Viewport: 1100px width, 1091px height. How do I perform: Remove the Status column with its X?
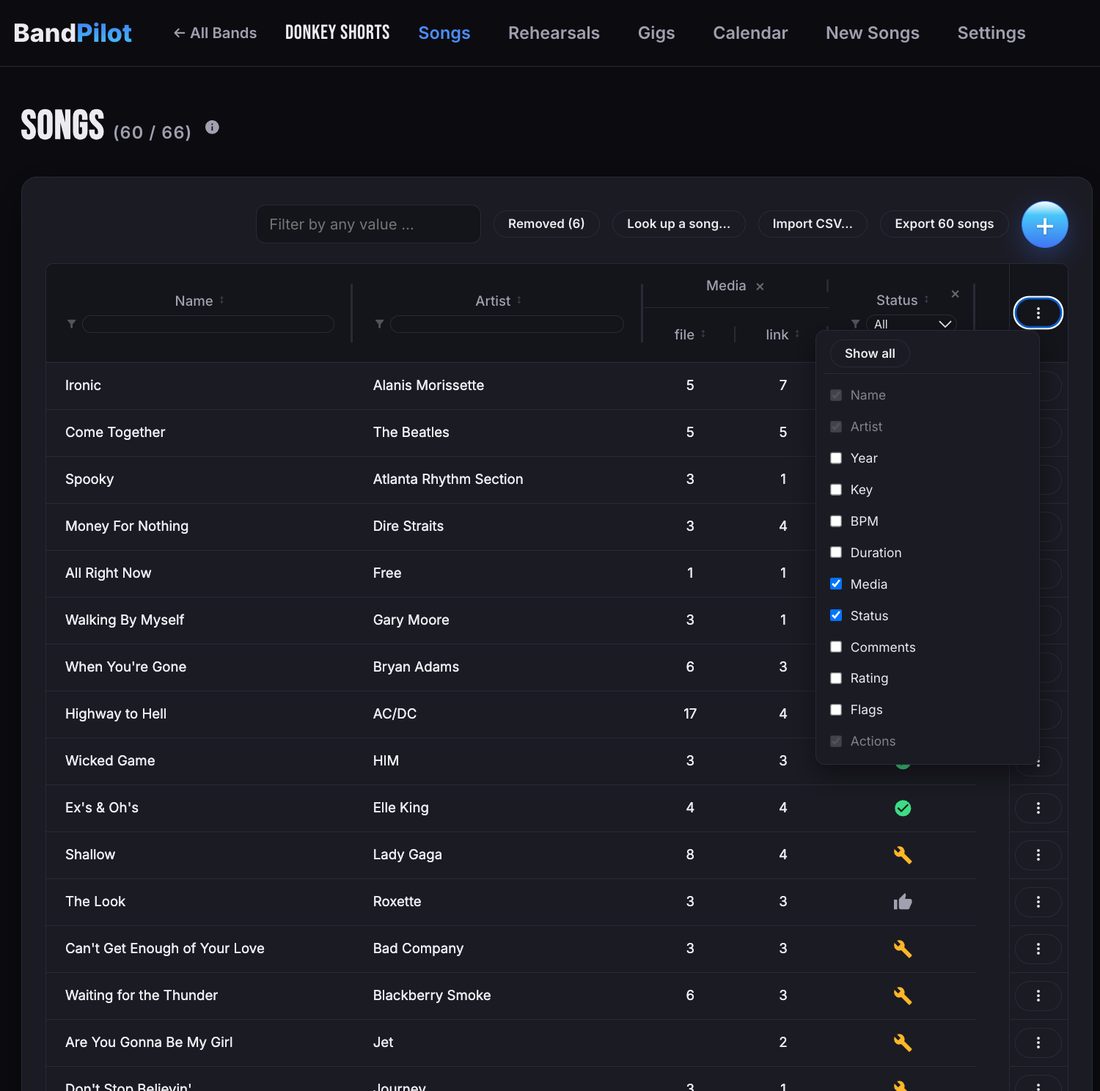(955, 294)
